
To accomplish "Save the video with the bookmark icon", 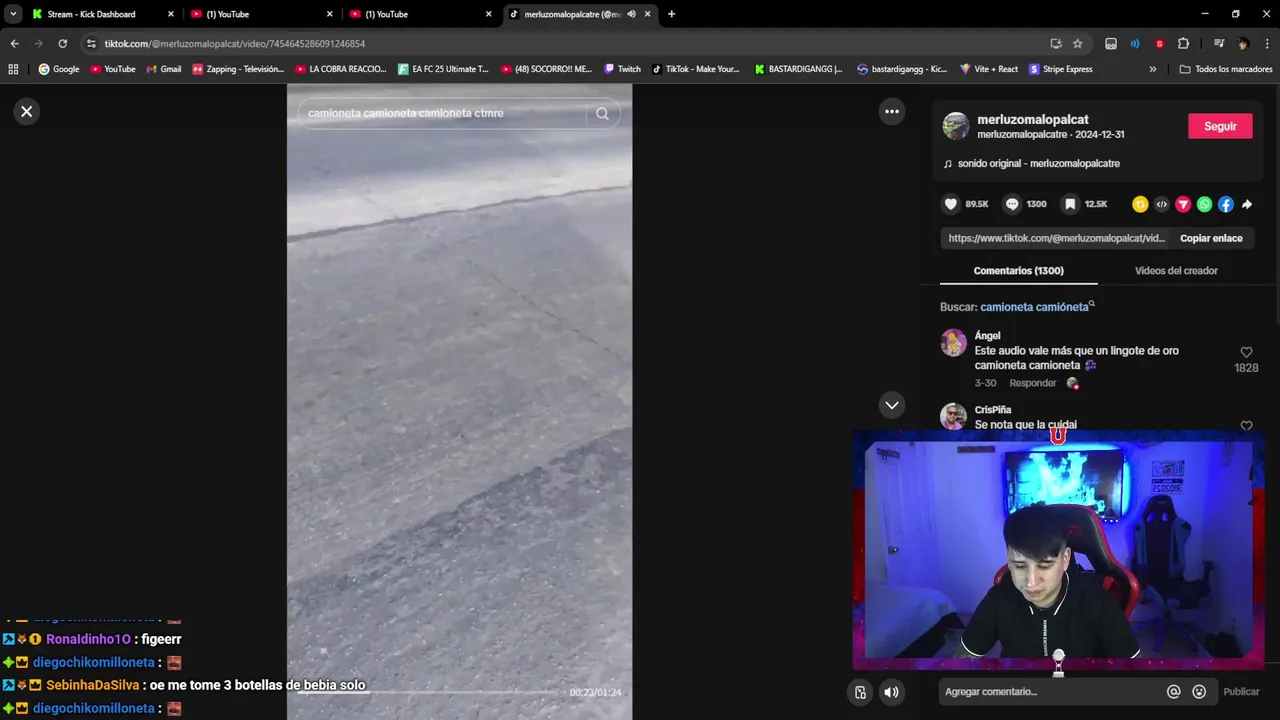I will 1070,204.
